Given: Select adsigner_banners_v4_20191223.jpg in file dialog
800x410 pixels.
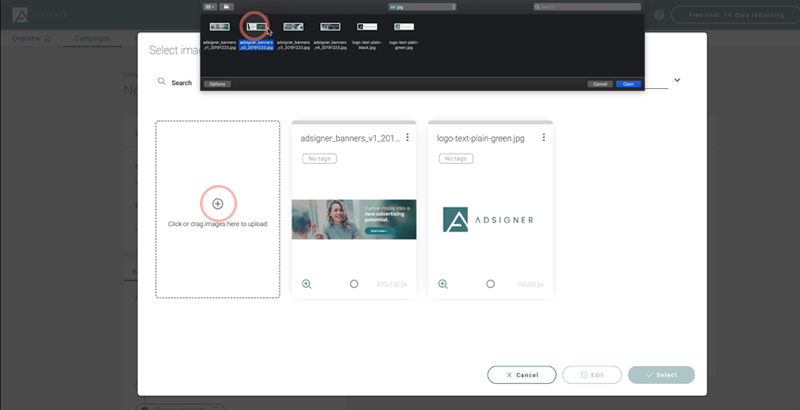Looking at the screenshot, I should tap(330, 35).
